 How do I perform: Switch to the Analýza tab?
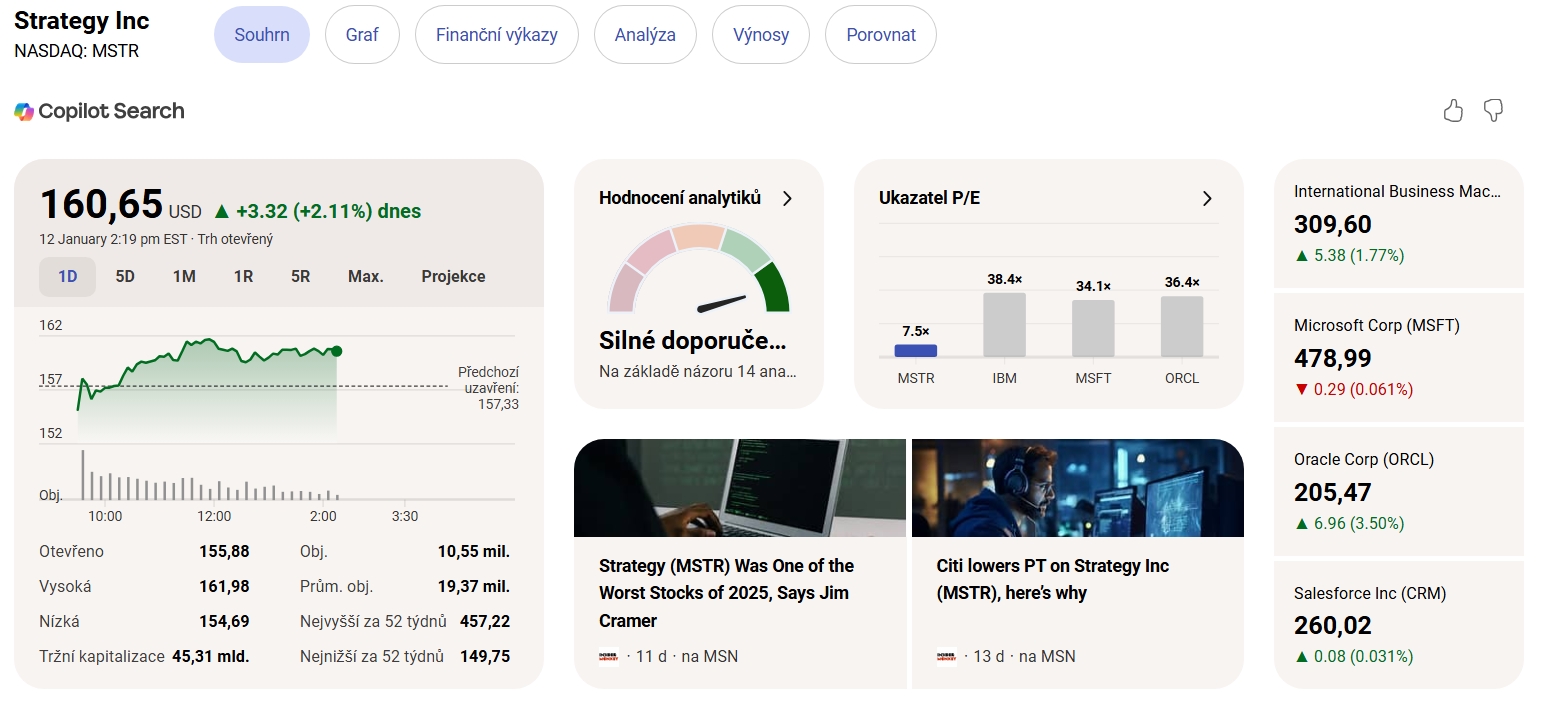[645, 34]
